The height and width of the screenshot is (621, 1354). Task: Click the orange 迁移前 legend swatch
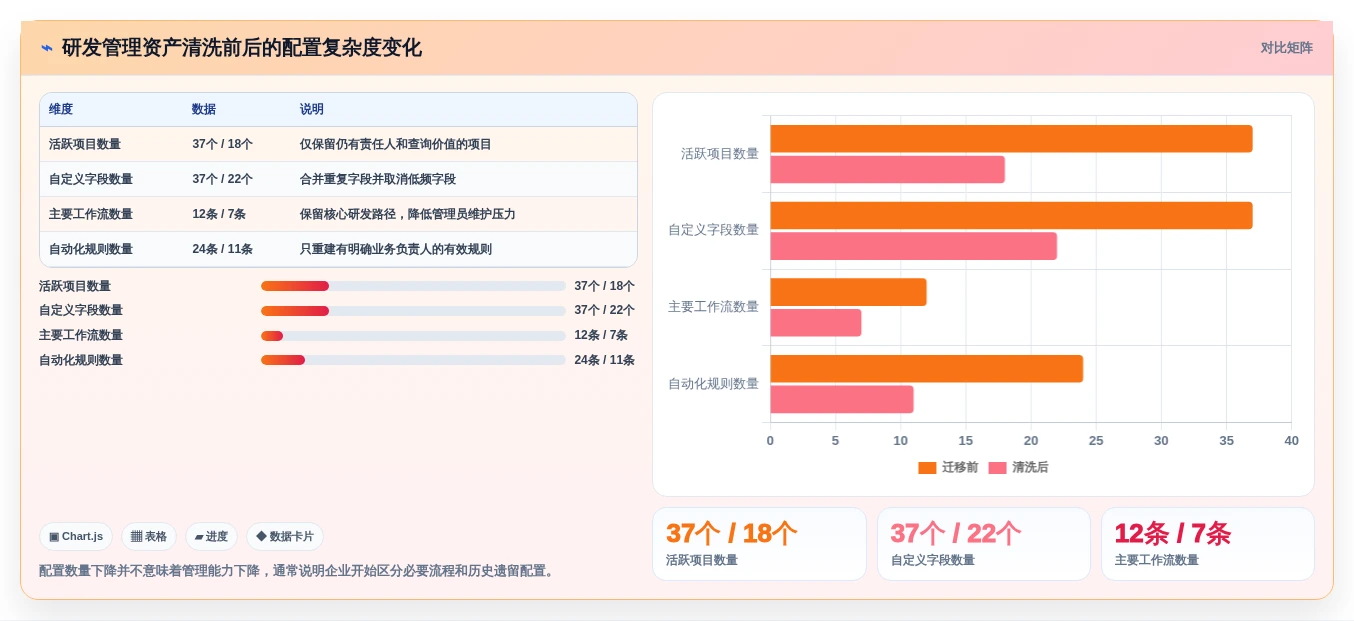point(927,467)
